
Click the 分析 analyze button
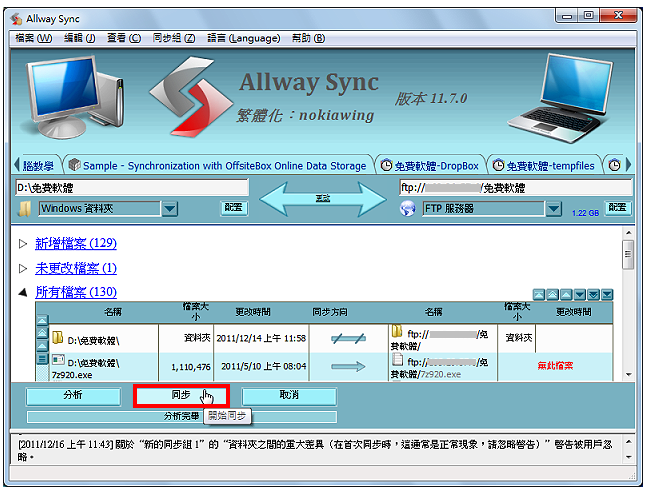tap(73, 396)
